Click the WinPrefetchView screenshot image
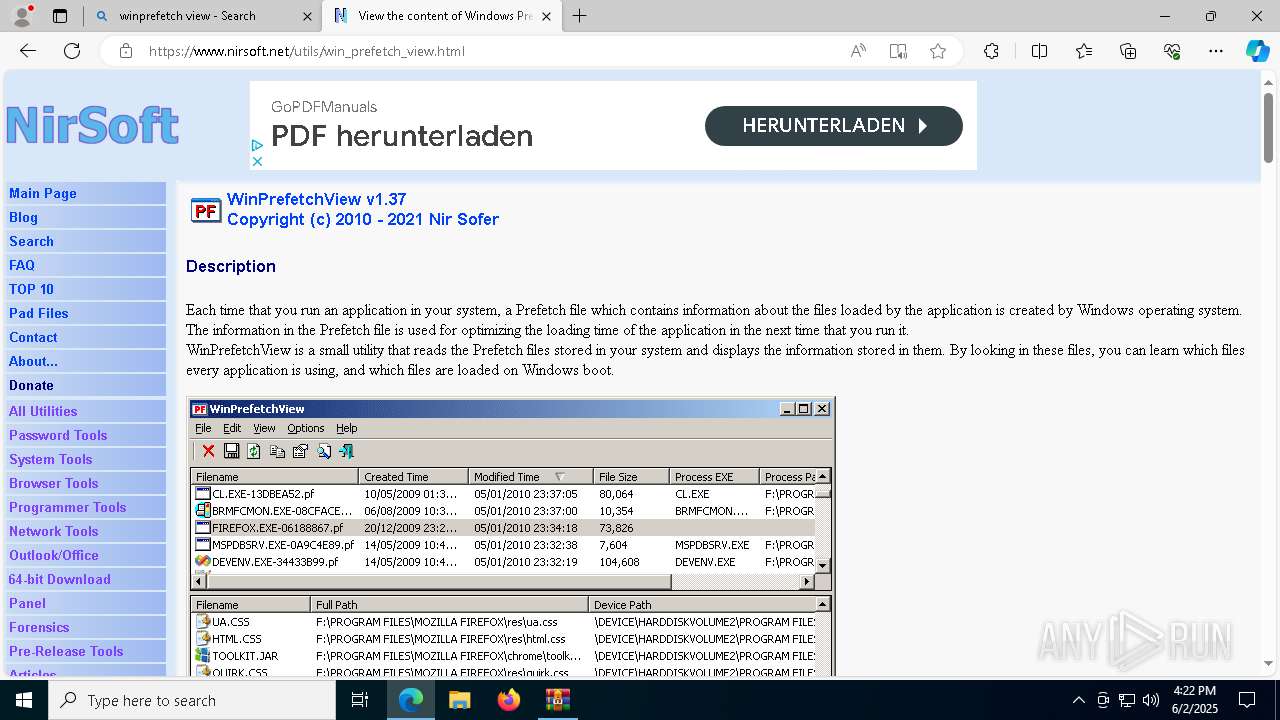Screen dimensions: 1280x720 511,537
